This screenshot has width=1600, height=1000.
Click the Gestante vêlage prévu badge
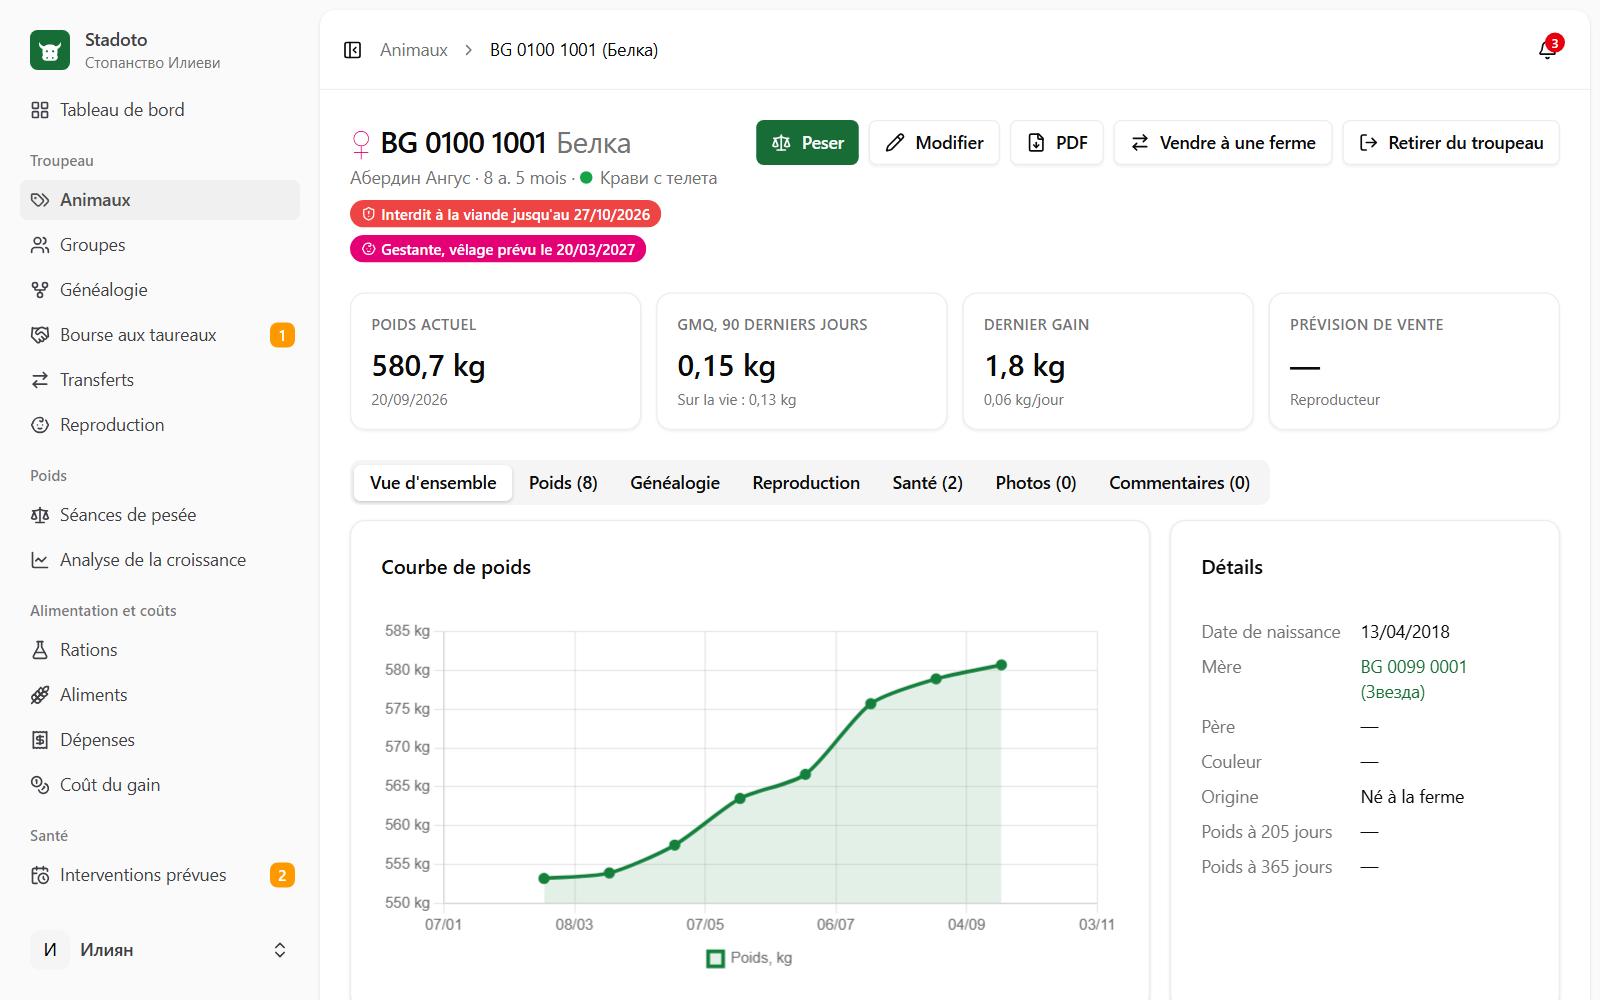pos(498,249)
